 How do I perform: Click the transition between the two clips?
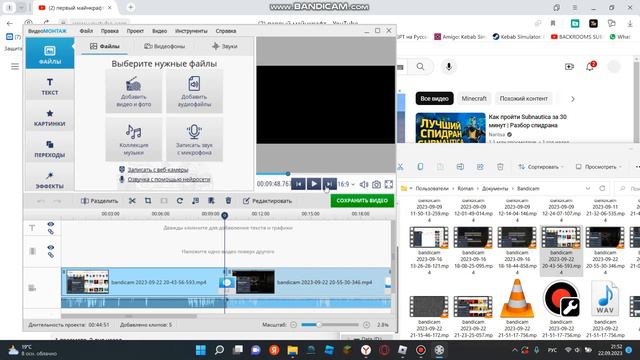227,282
